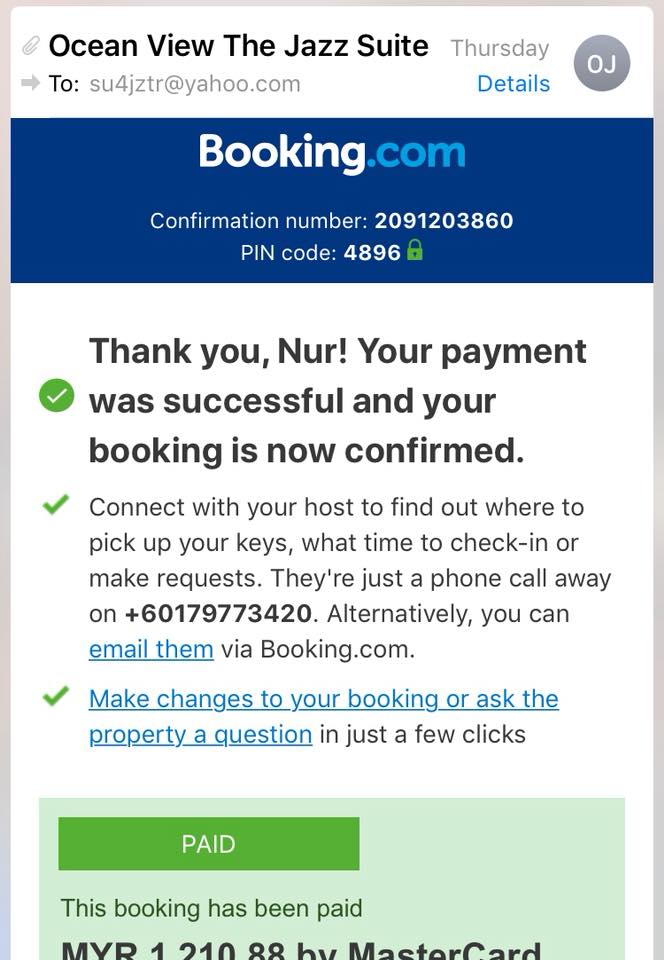Open the 'email them' link
This screenshot has height=960, width=664.
pyautogui.click(x=151, y=649)
